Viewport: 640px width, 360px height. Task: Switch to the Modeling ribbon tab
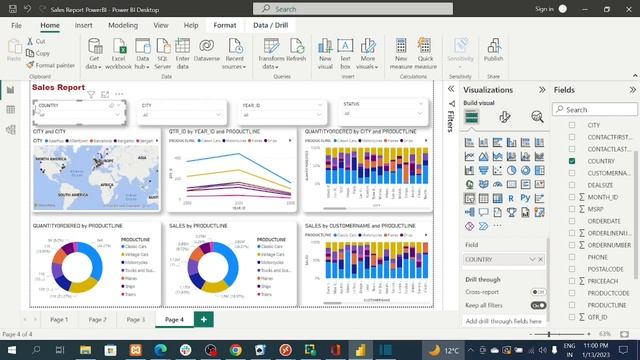coord(123,25)
